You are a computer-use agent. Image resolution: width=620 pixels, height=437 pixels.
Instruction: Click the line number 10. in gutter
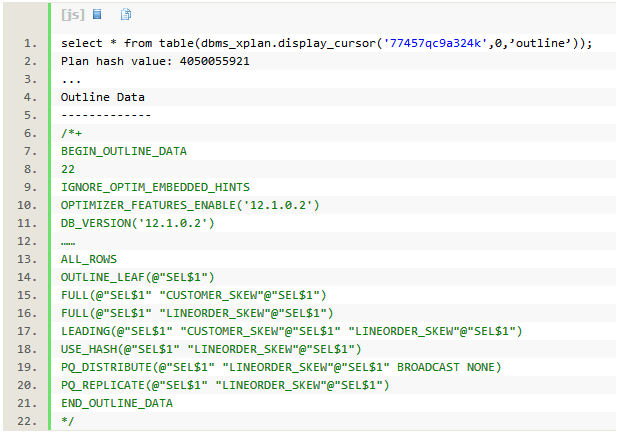(27, 205)
